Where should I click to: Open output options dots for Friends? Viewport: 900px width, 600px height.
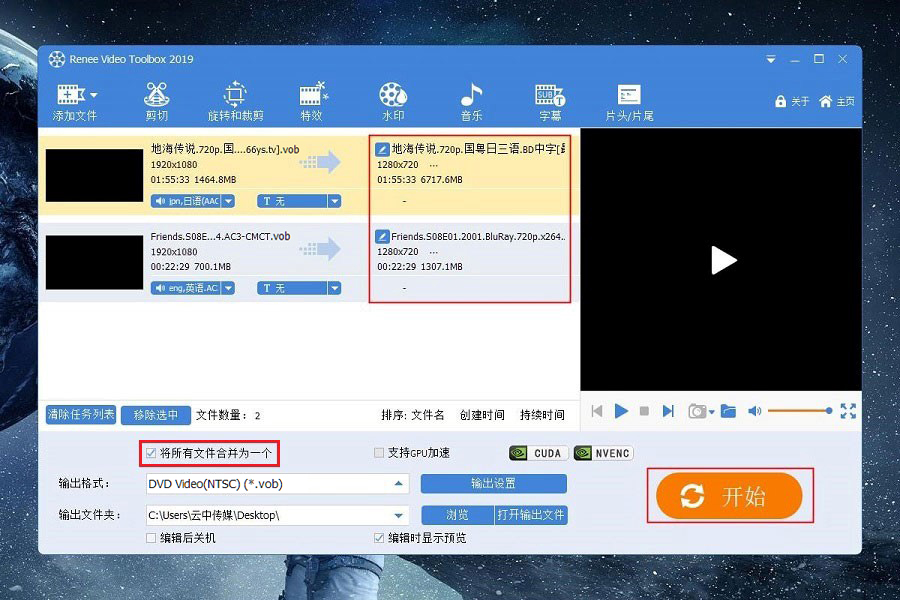[x=434, y=252]
